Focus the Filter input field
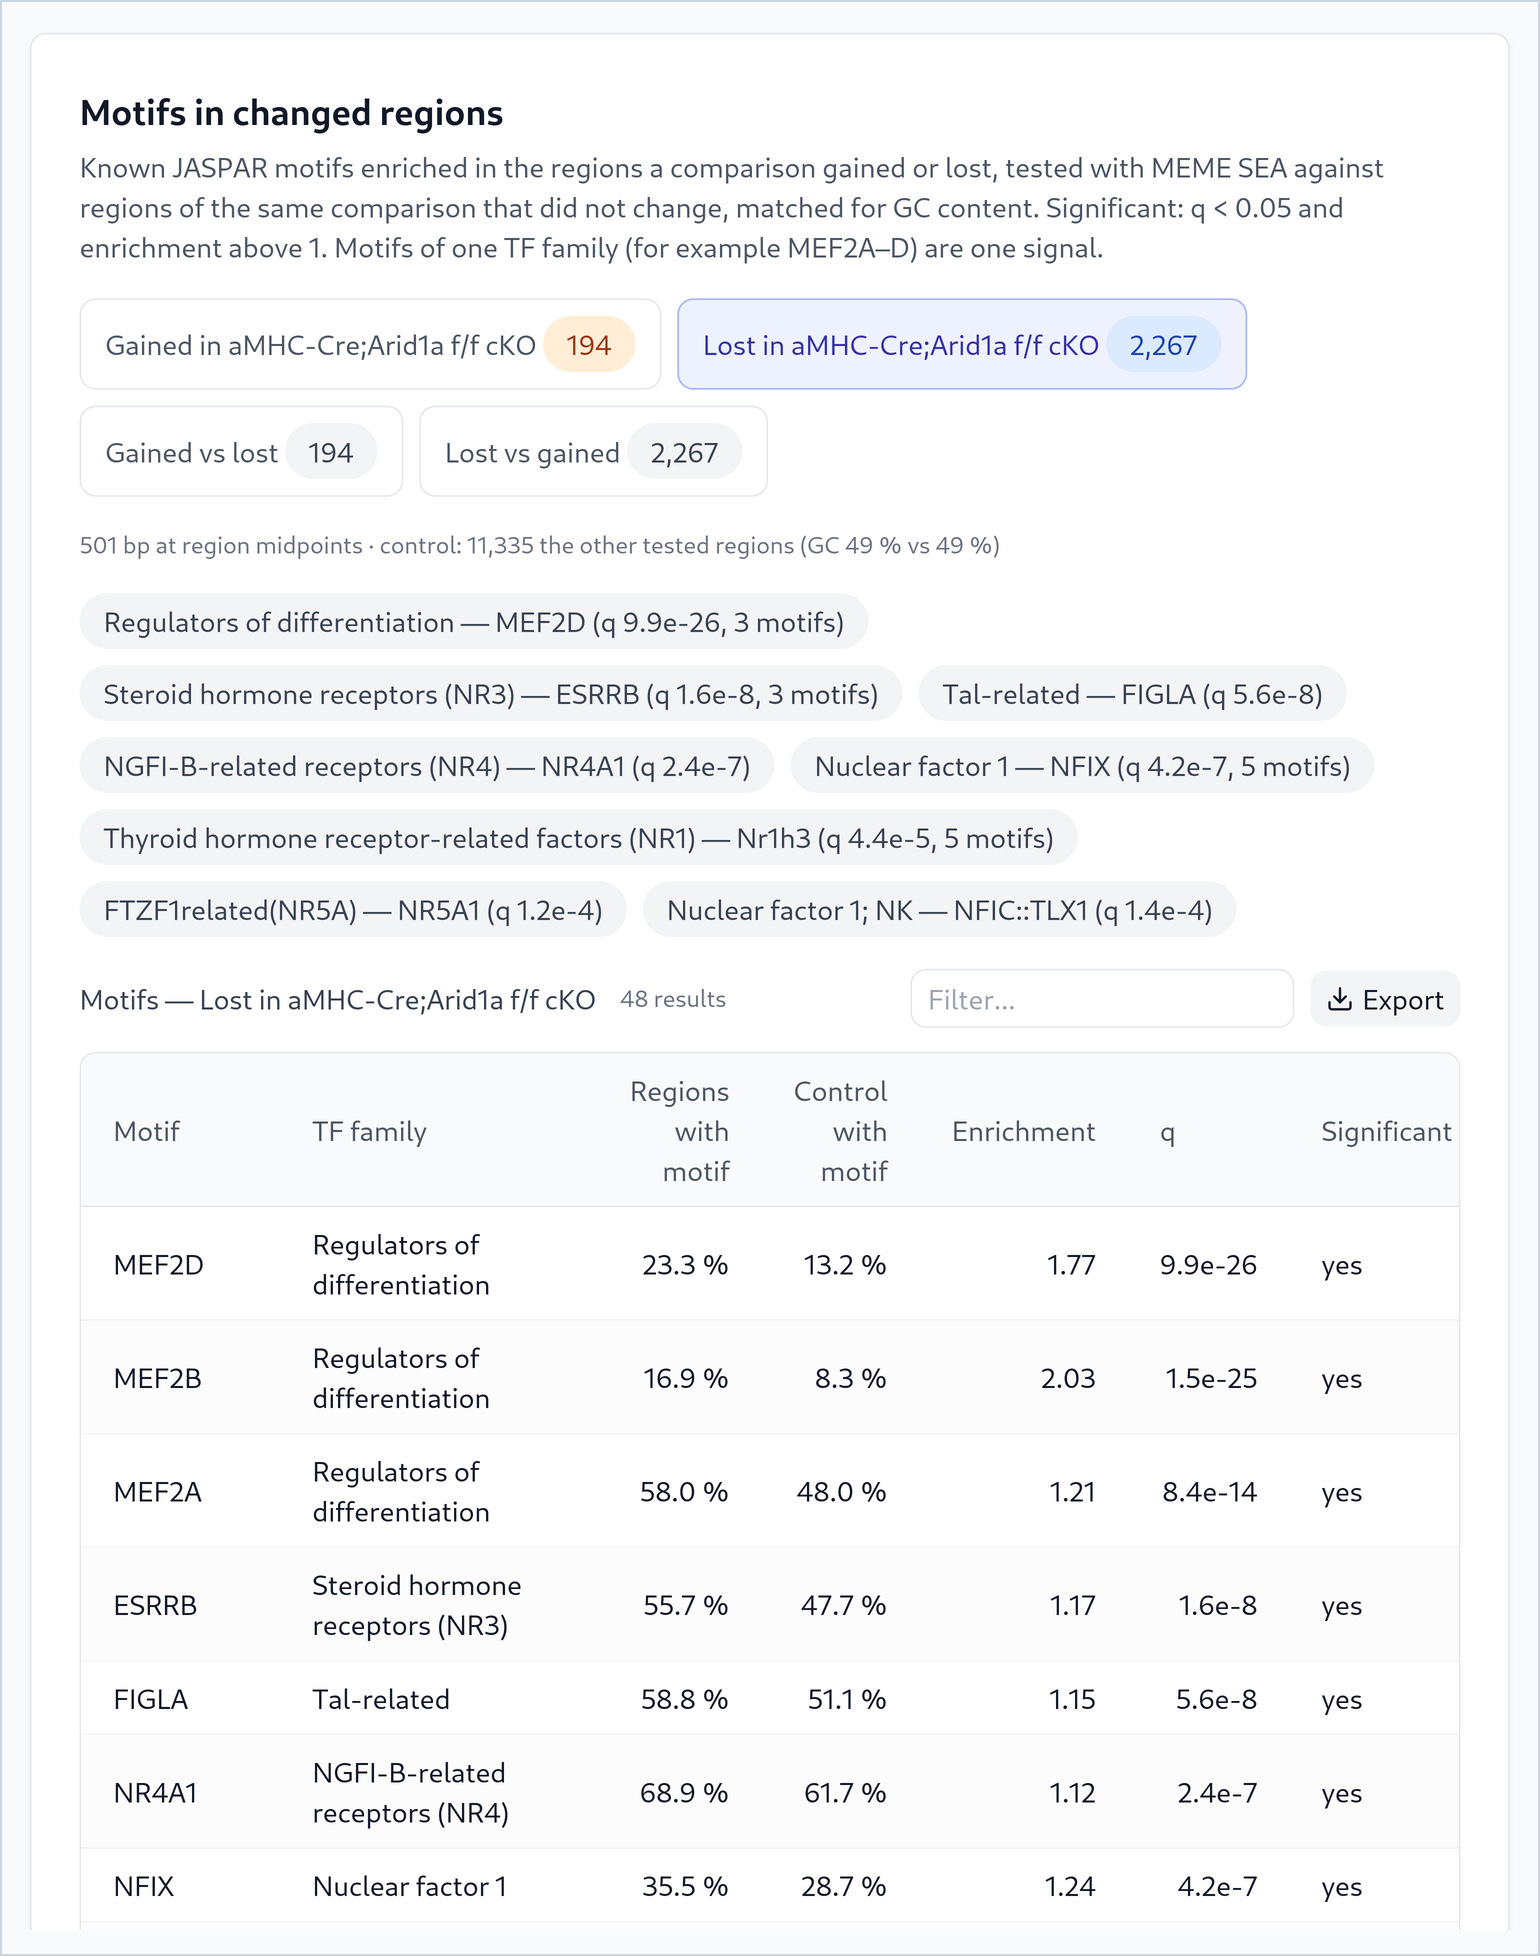The width and height of the screenshot is (1540, 1956). pyautogui.click(x=1102, y=999)
